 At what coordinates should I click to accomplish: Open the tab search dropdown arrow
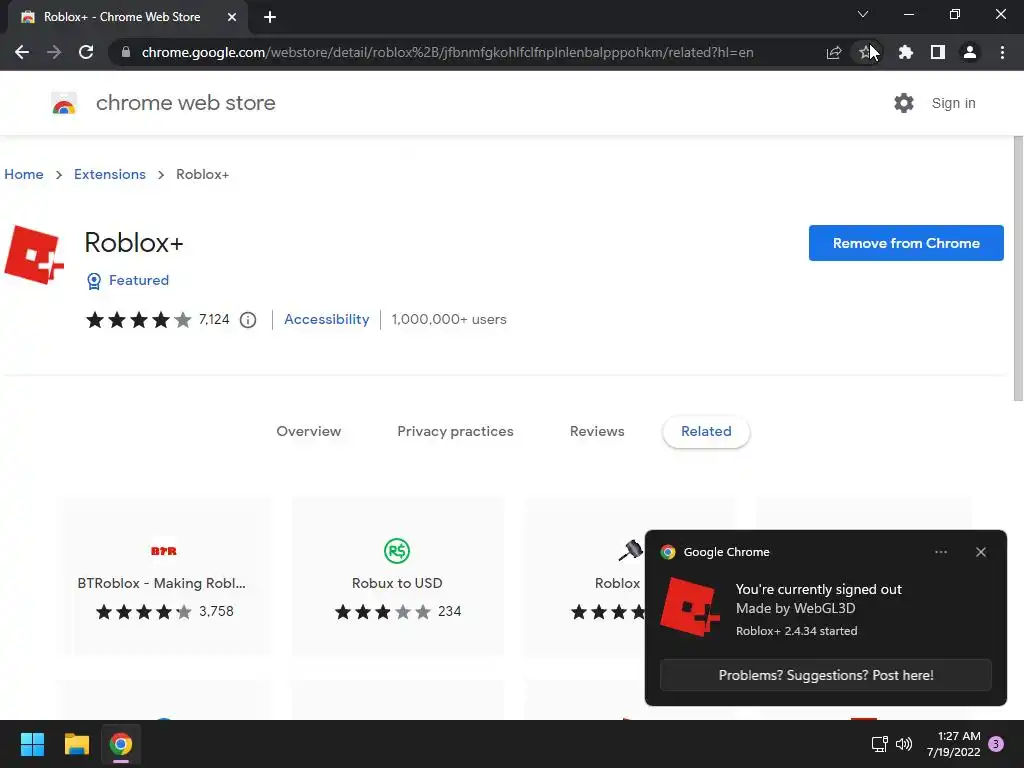pyautogui.click(x=863, y=14)
